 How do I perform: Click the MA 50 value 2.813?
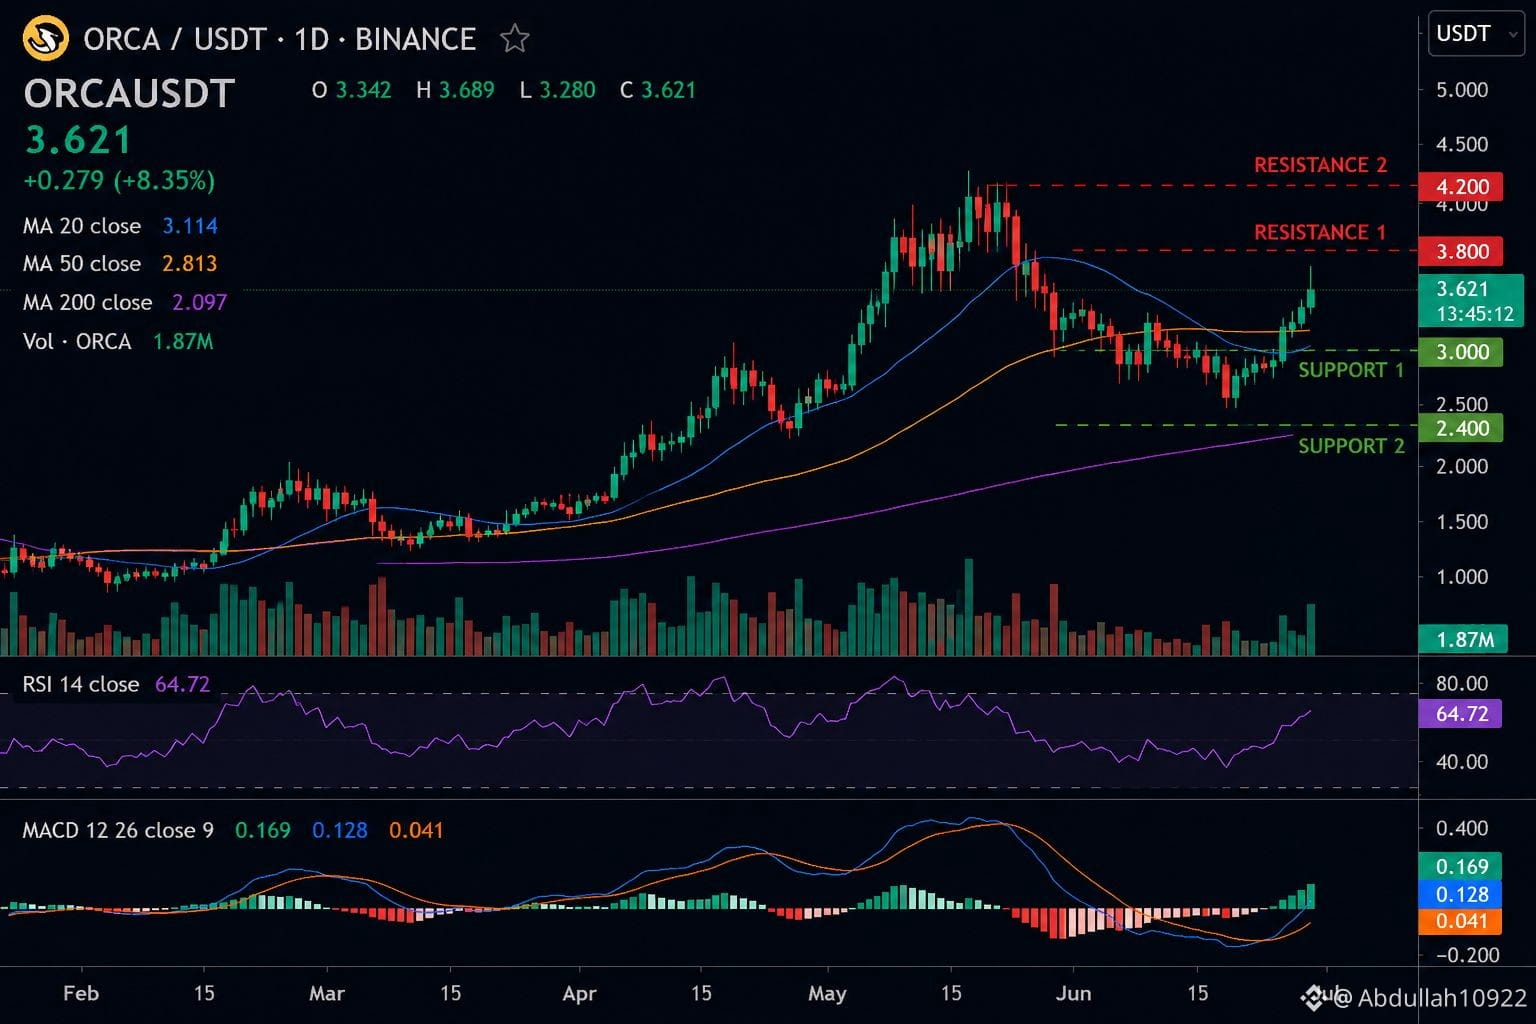coord(190,264)
